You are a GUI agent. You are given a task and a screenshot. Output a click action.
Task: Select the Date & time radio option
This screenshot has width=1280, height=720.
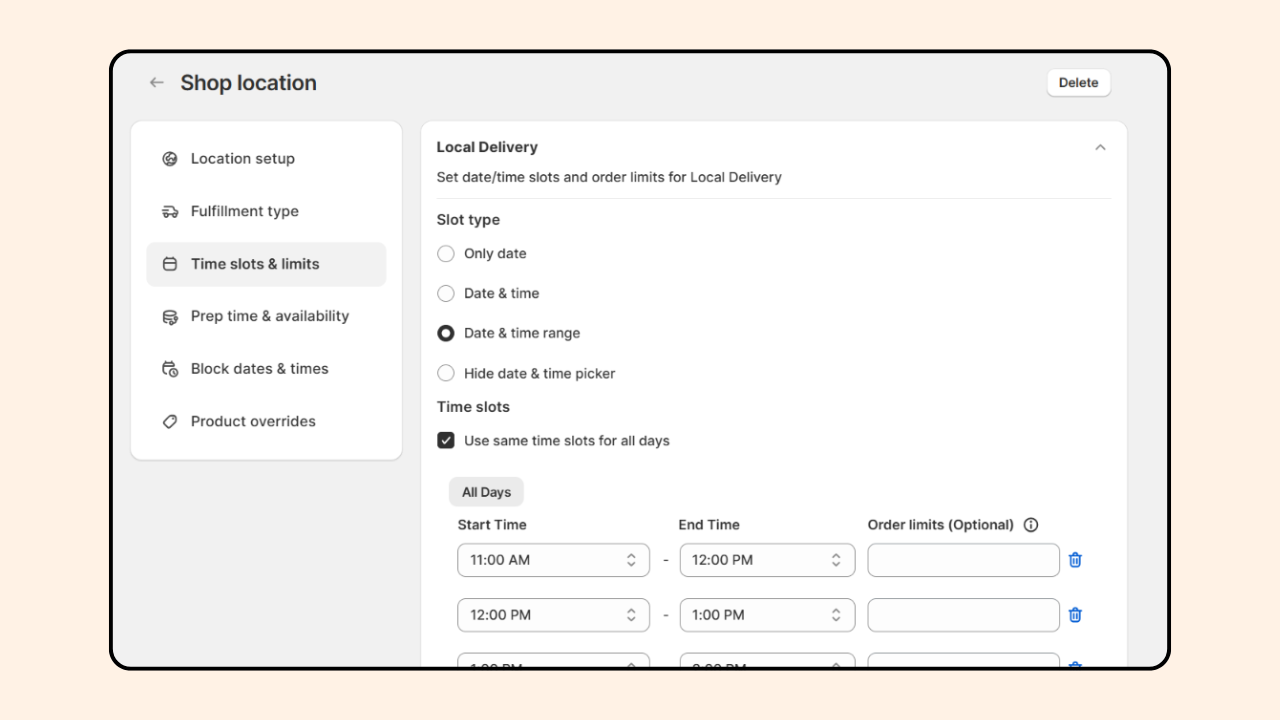(x=446, y=294)
